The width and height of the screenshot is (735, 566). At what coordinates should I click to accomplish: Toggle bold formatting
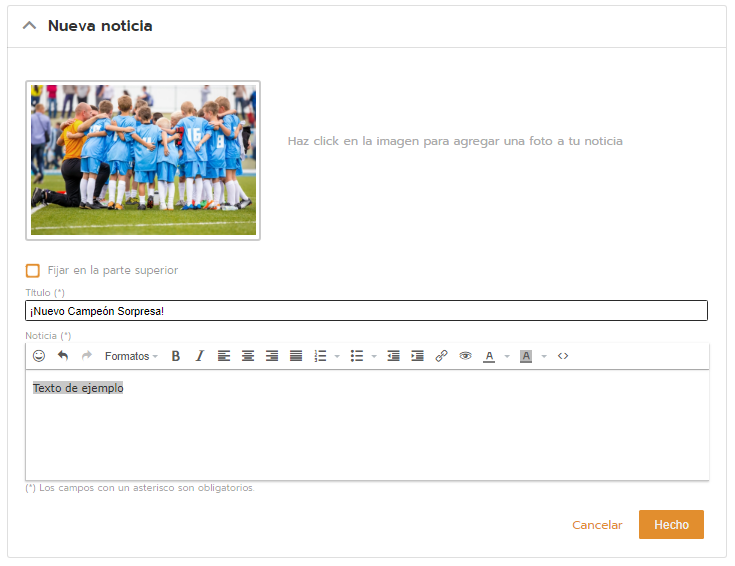pos(176,356)
